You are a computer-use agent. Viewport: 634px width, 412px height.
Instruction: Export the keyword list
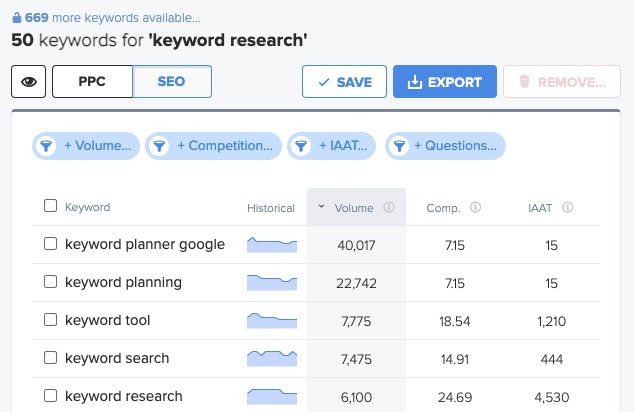(x=444, y=82)
